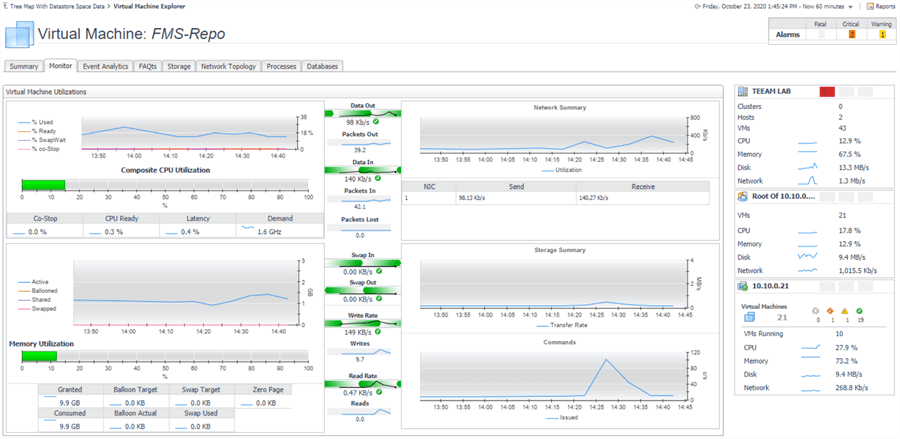Switch to the Summary tab
Screen dimensions: 900x439
click(24, 67)
